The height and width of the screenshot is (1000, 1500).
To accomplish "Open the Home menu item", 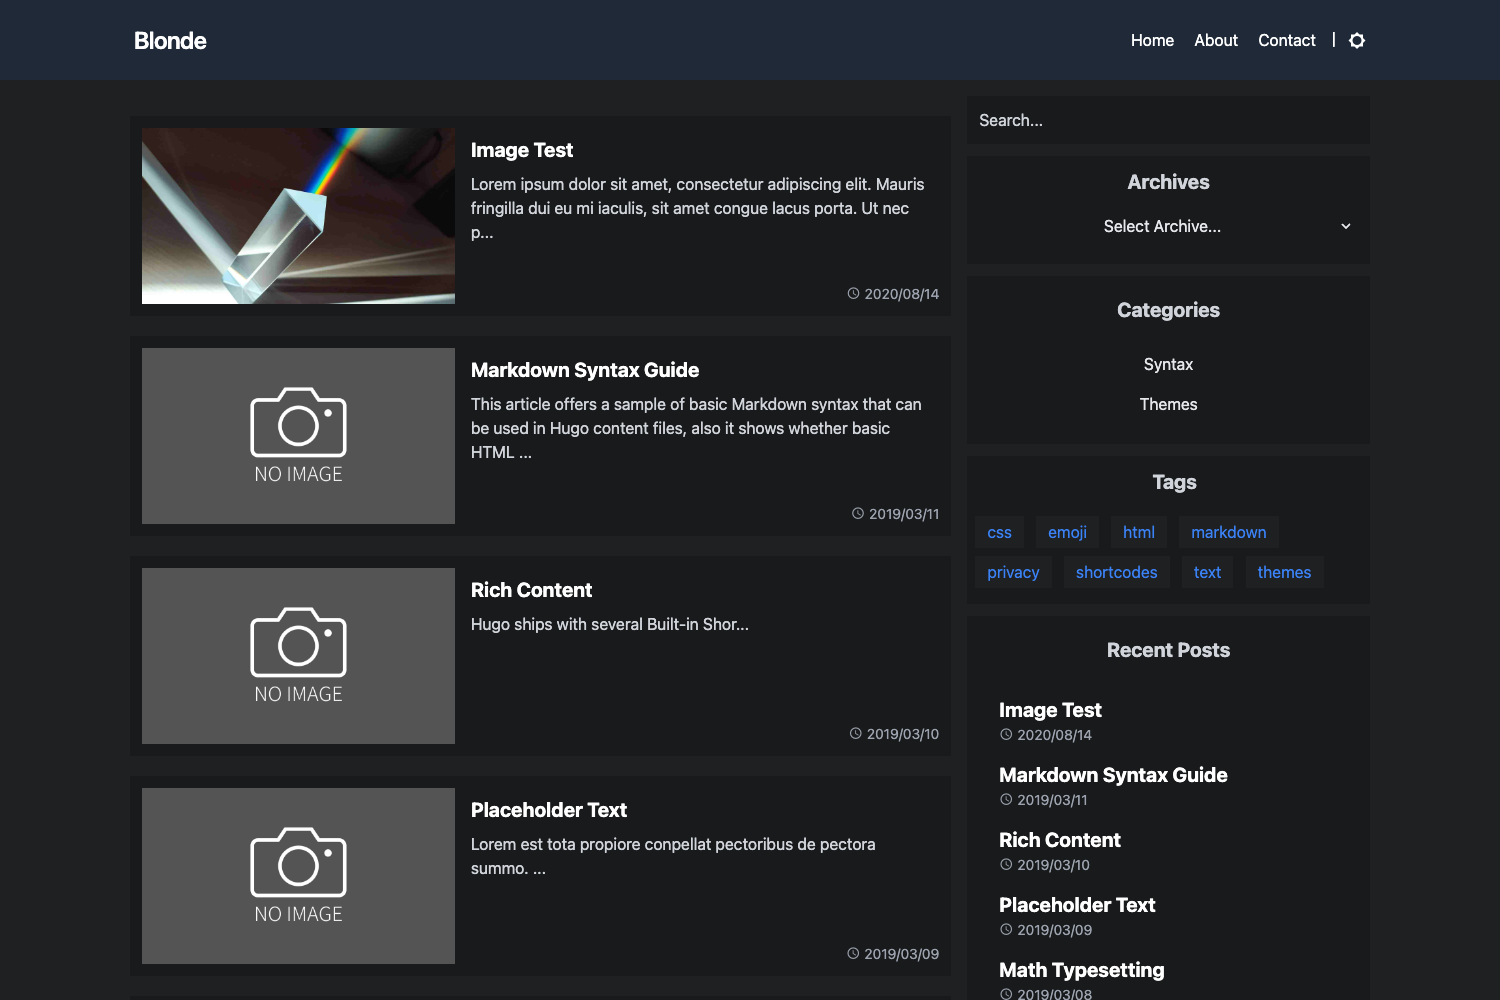I will click(x=1152, y=40).
